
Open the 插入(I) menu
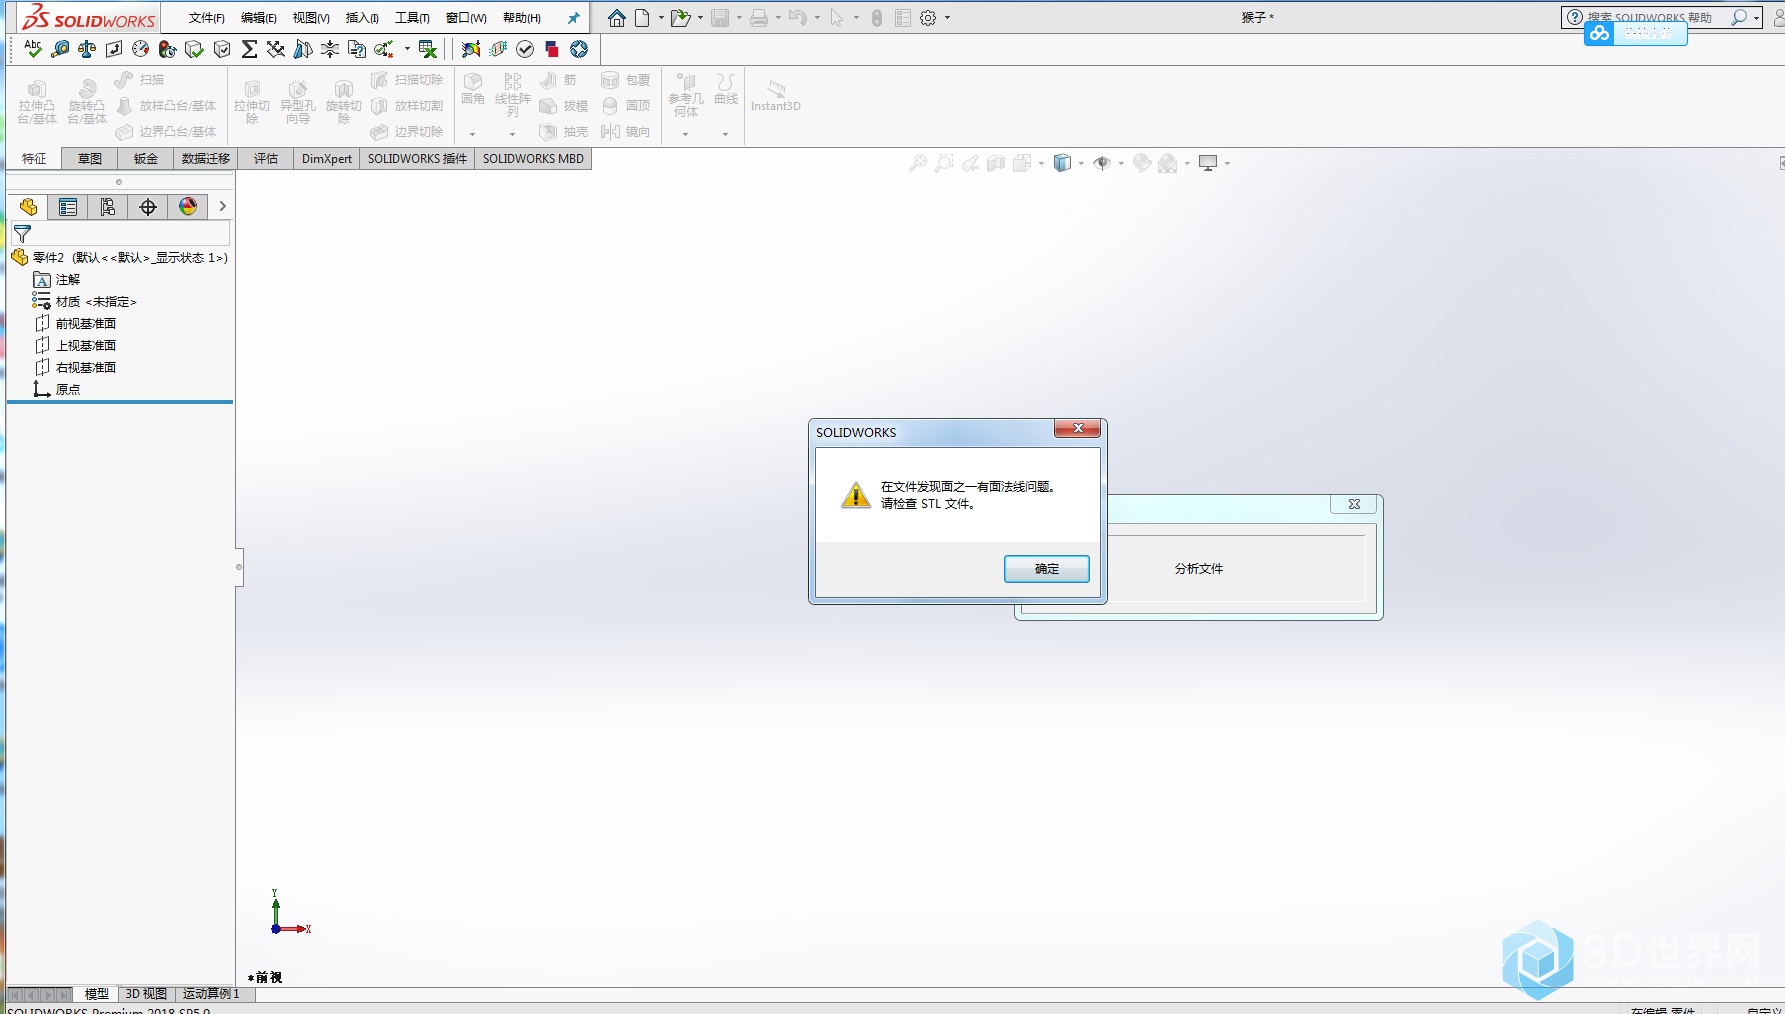pyautogui.click(x=362, y=18)
